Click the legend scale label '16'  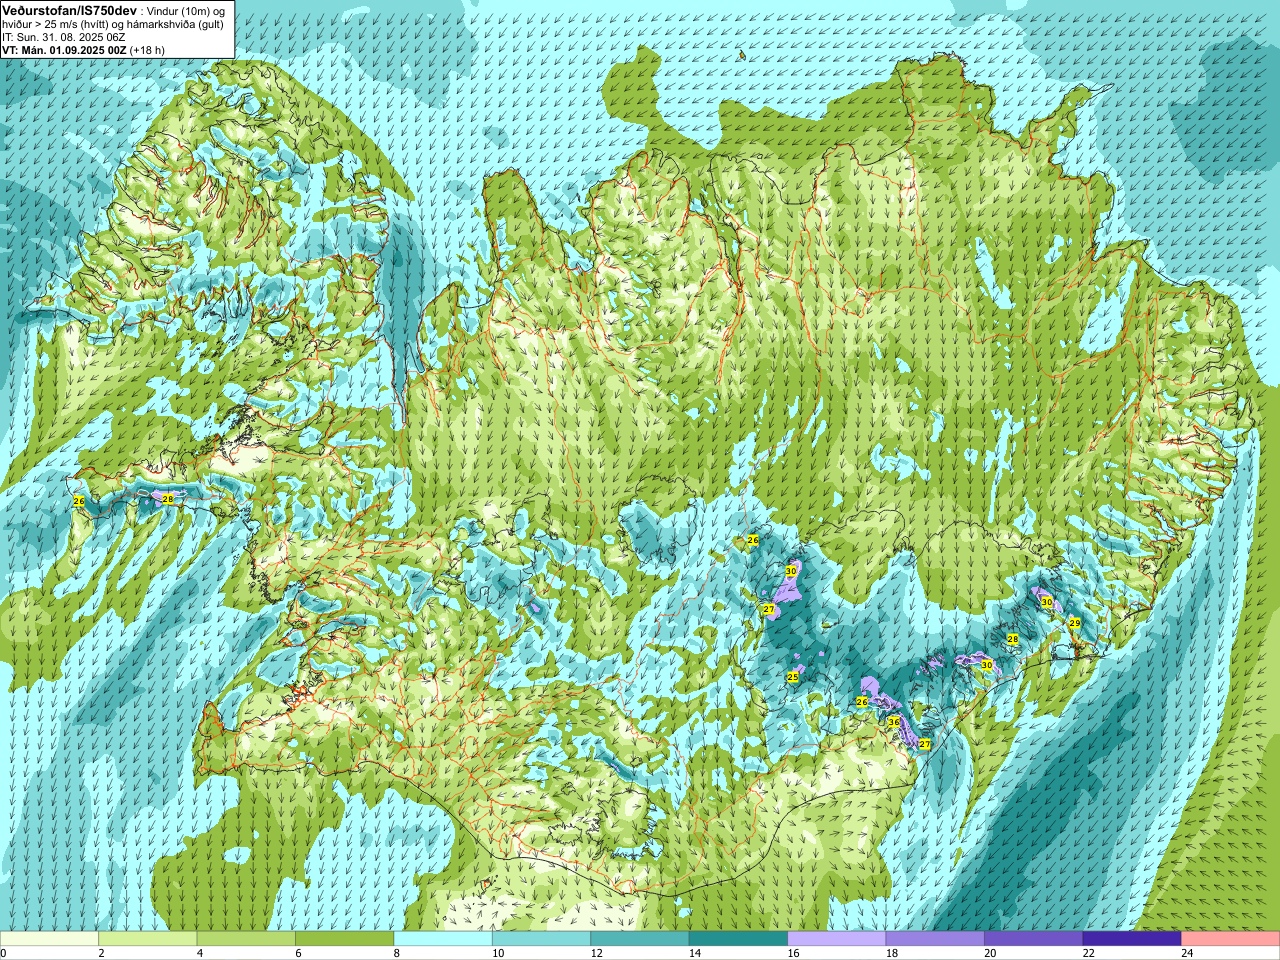(x=793, y=953)
